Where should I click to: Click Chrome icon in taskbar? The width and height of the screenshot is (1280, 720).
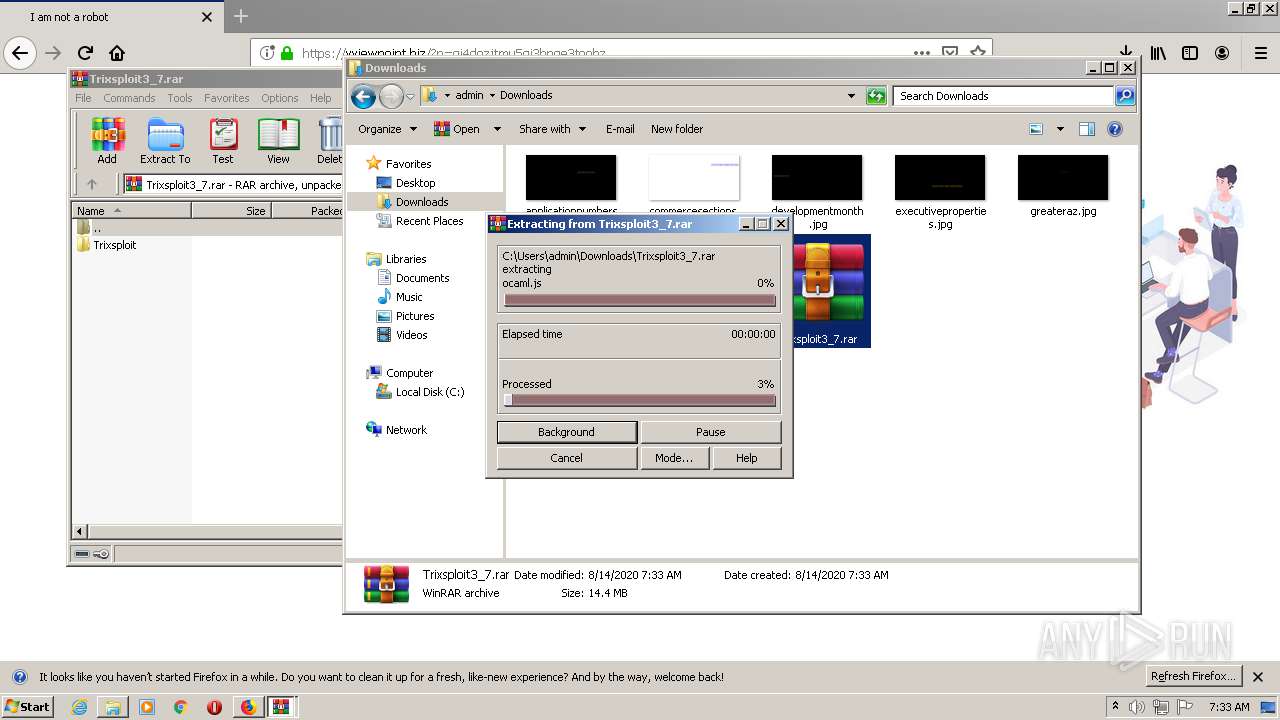click(x=181, y=707)
